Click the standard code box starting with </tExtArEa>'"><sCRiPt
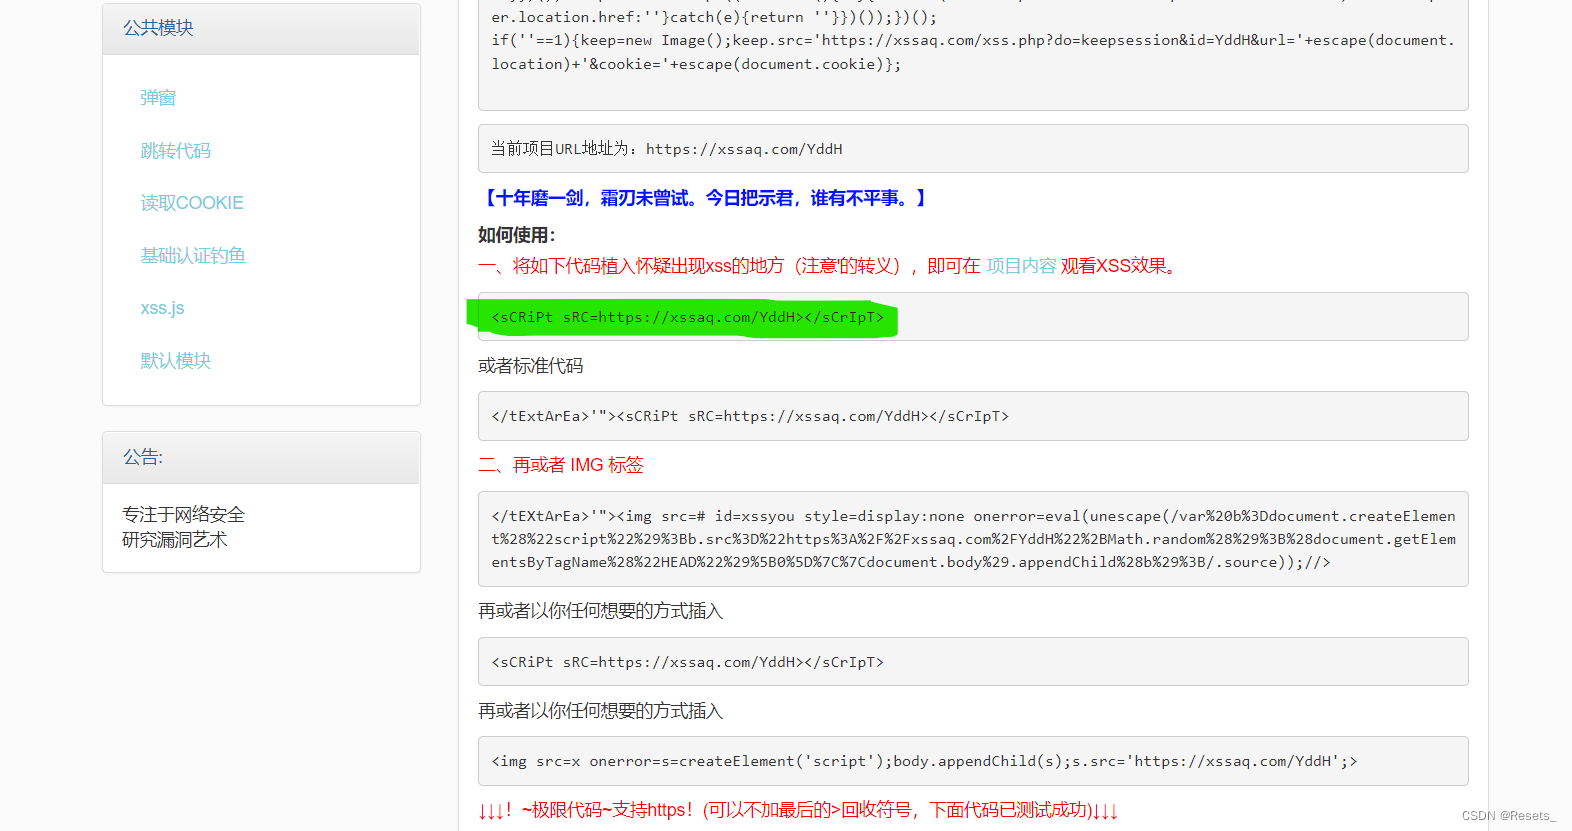This screenshot has height=831, width=1572. 973,416
